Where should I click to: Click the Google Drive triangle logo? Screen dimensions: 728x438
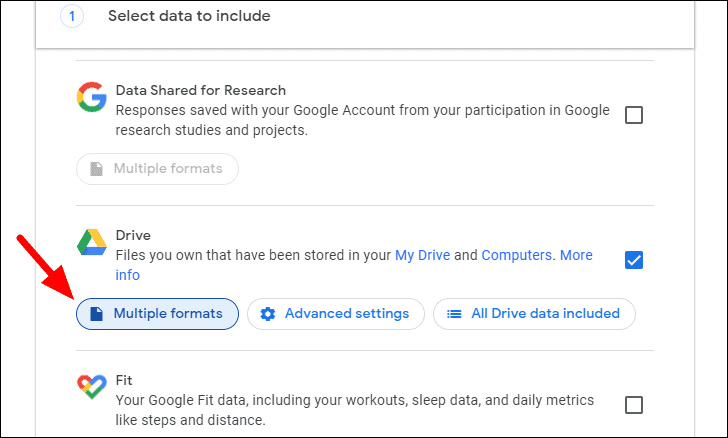click(x=91, y=243)
